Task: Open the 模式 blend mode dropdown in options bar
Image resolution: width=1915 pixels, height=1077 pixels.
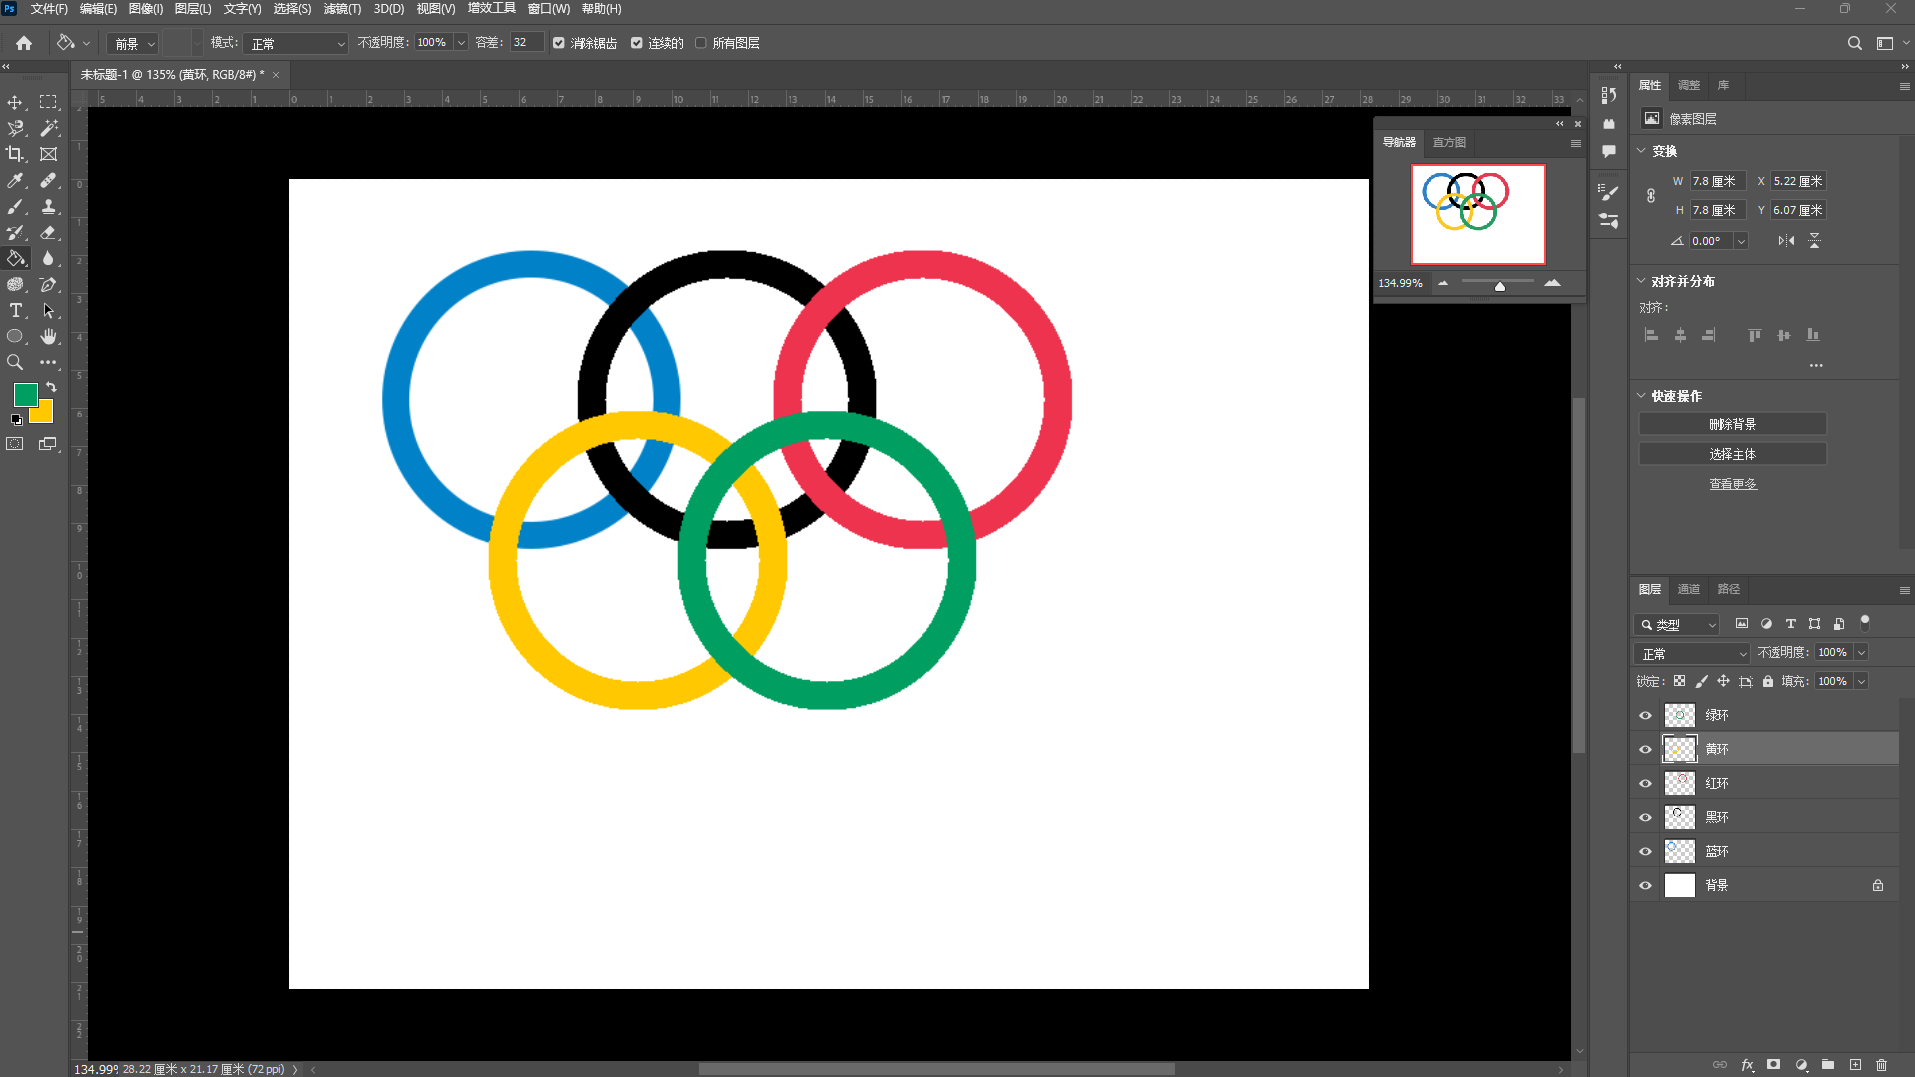Action: 296,43
